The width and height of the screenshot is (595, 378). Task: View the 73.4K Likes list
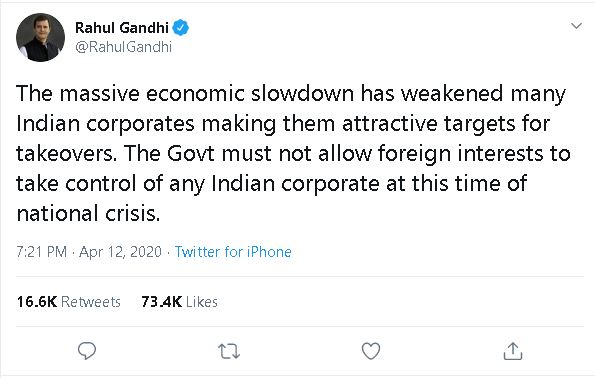click(x=179, y=302)
